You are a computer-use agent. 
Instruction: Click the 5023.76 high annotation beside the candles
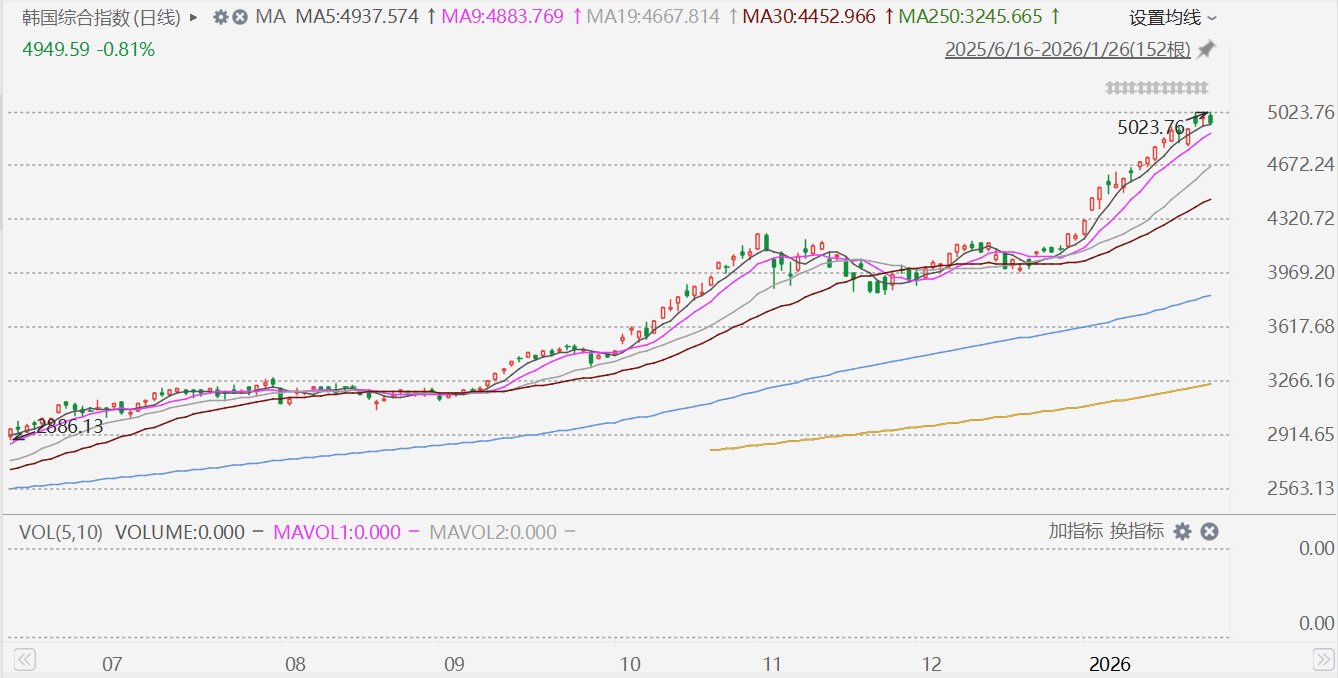pos(1151,127)
